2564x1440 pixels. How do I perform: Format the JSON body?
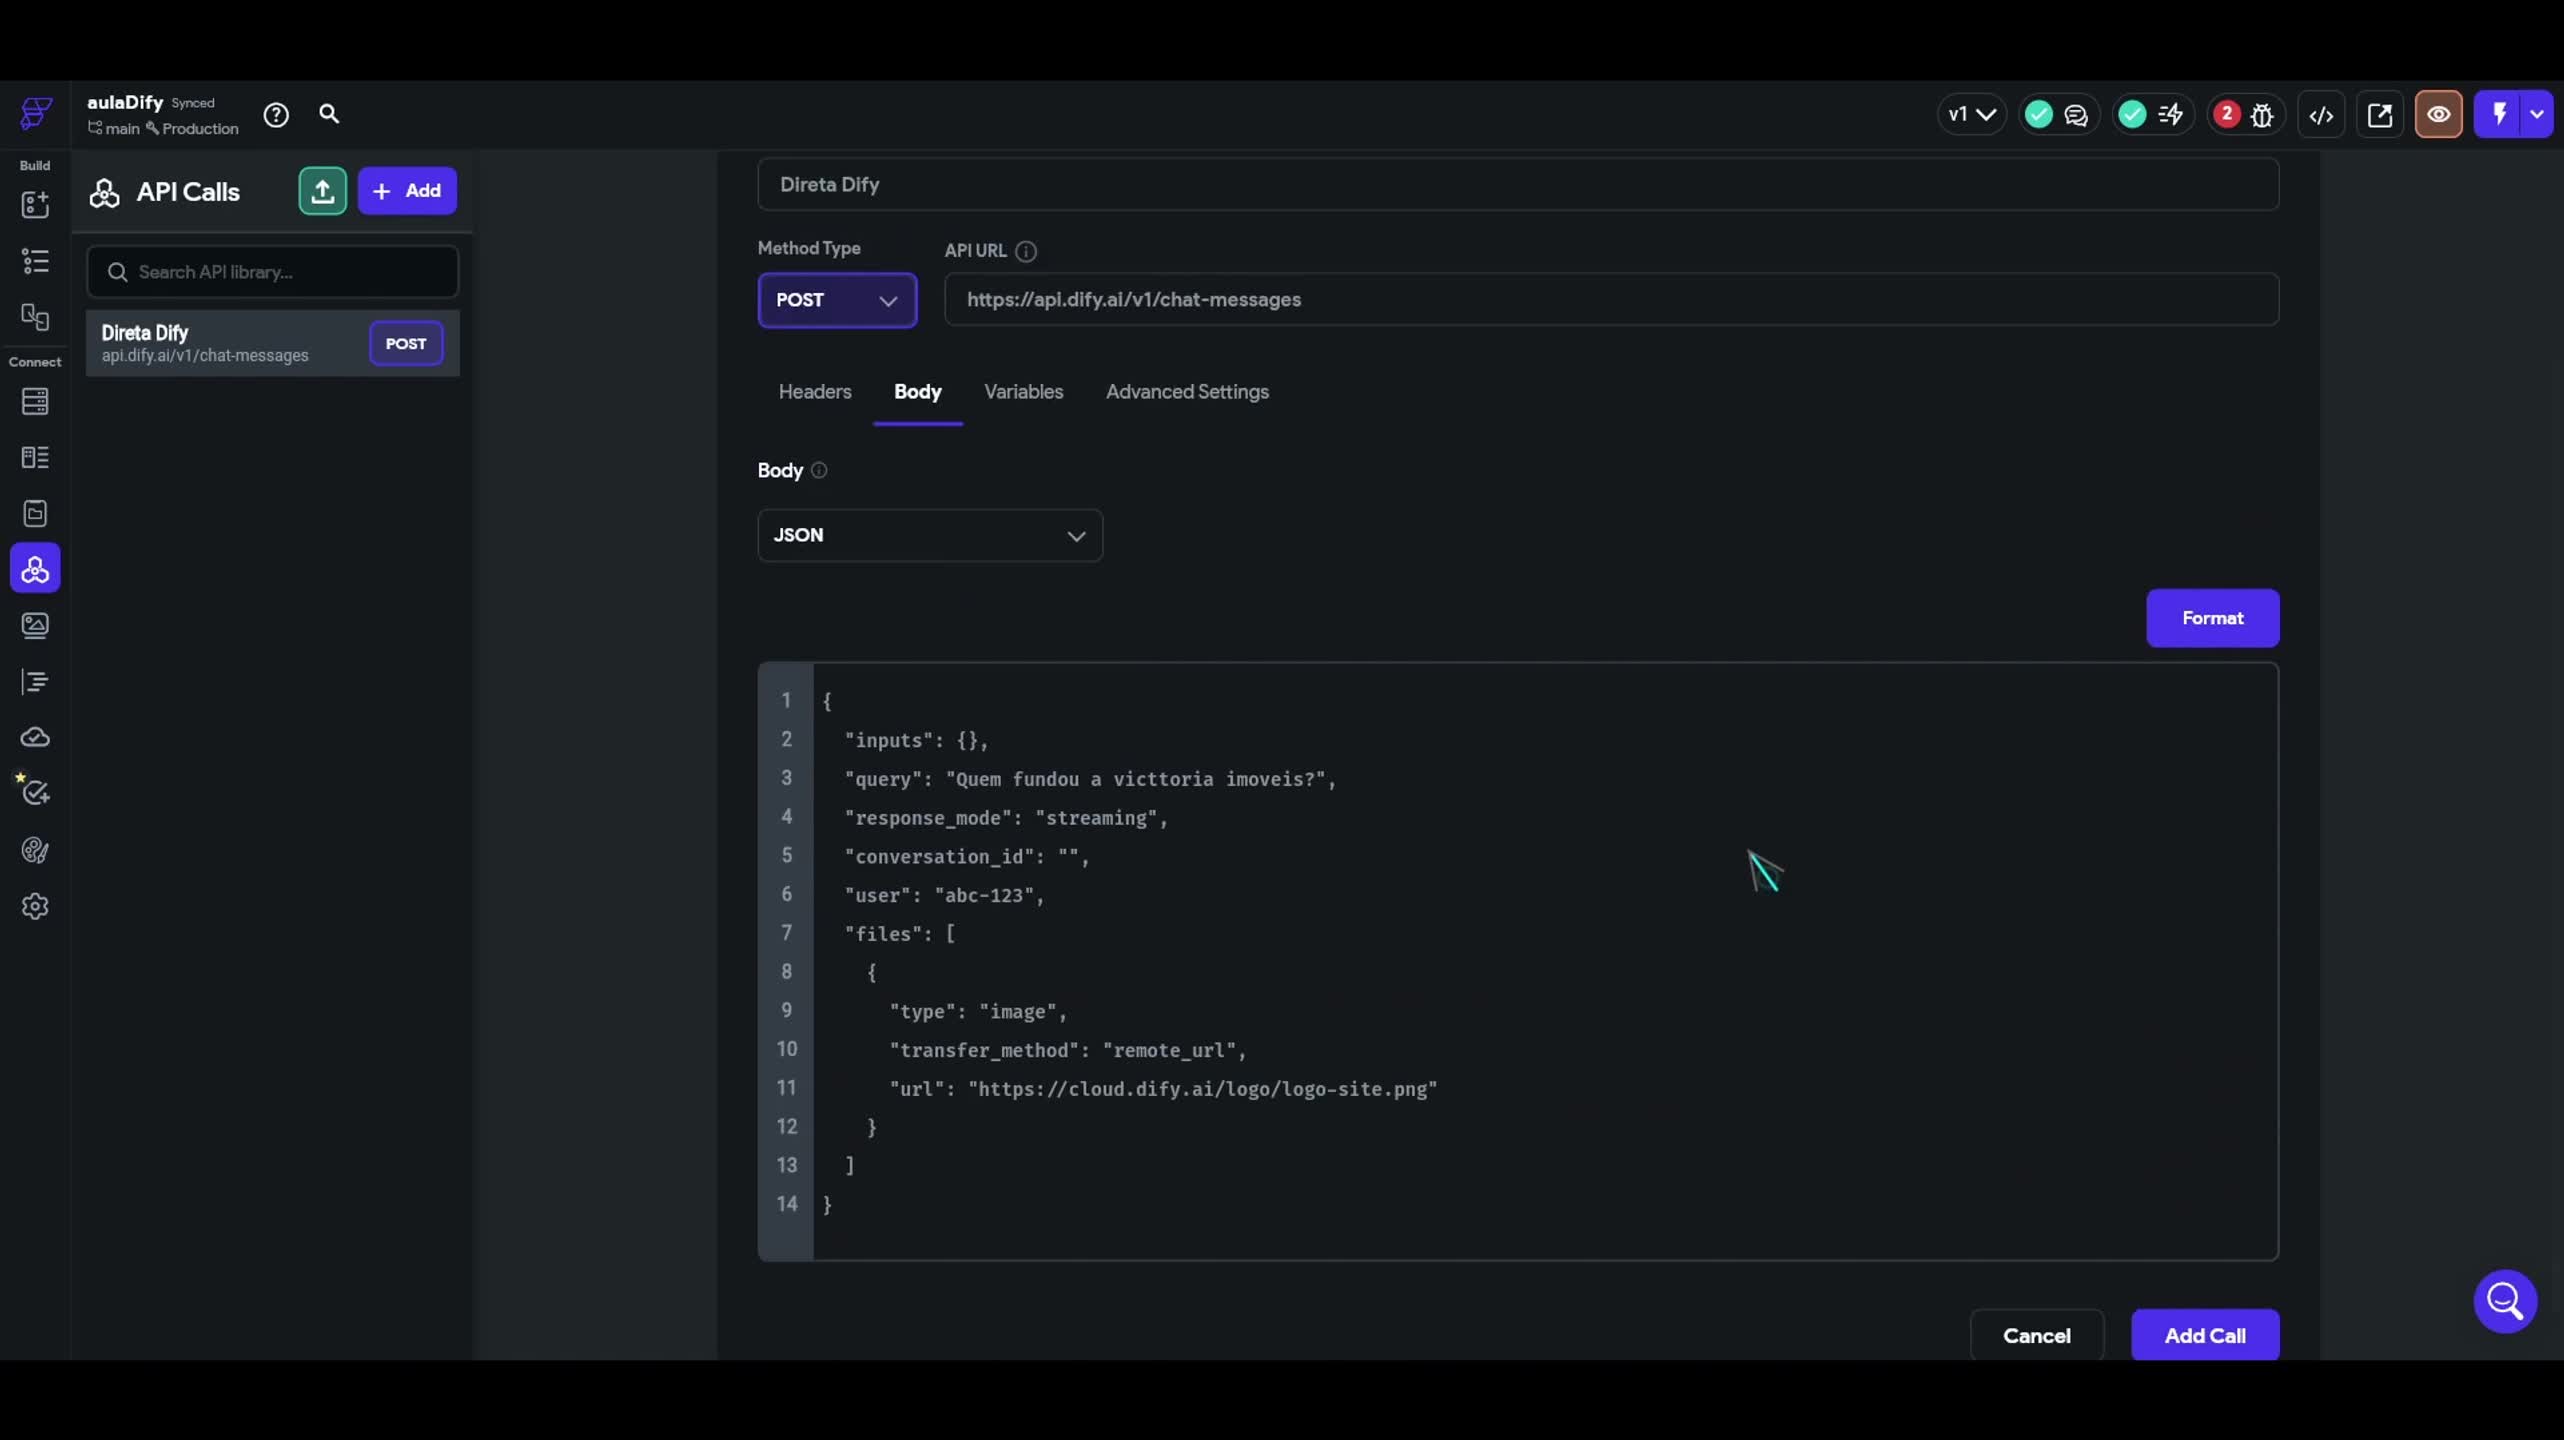click(x=2211, y=618)
